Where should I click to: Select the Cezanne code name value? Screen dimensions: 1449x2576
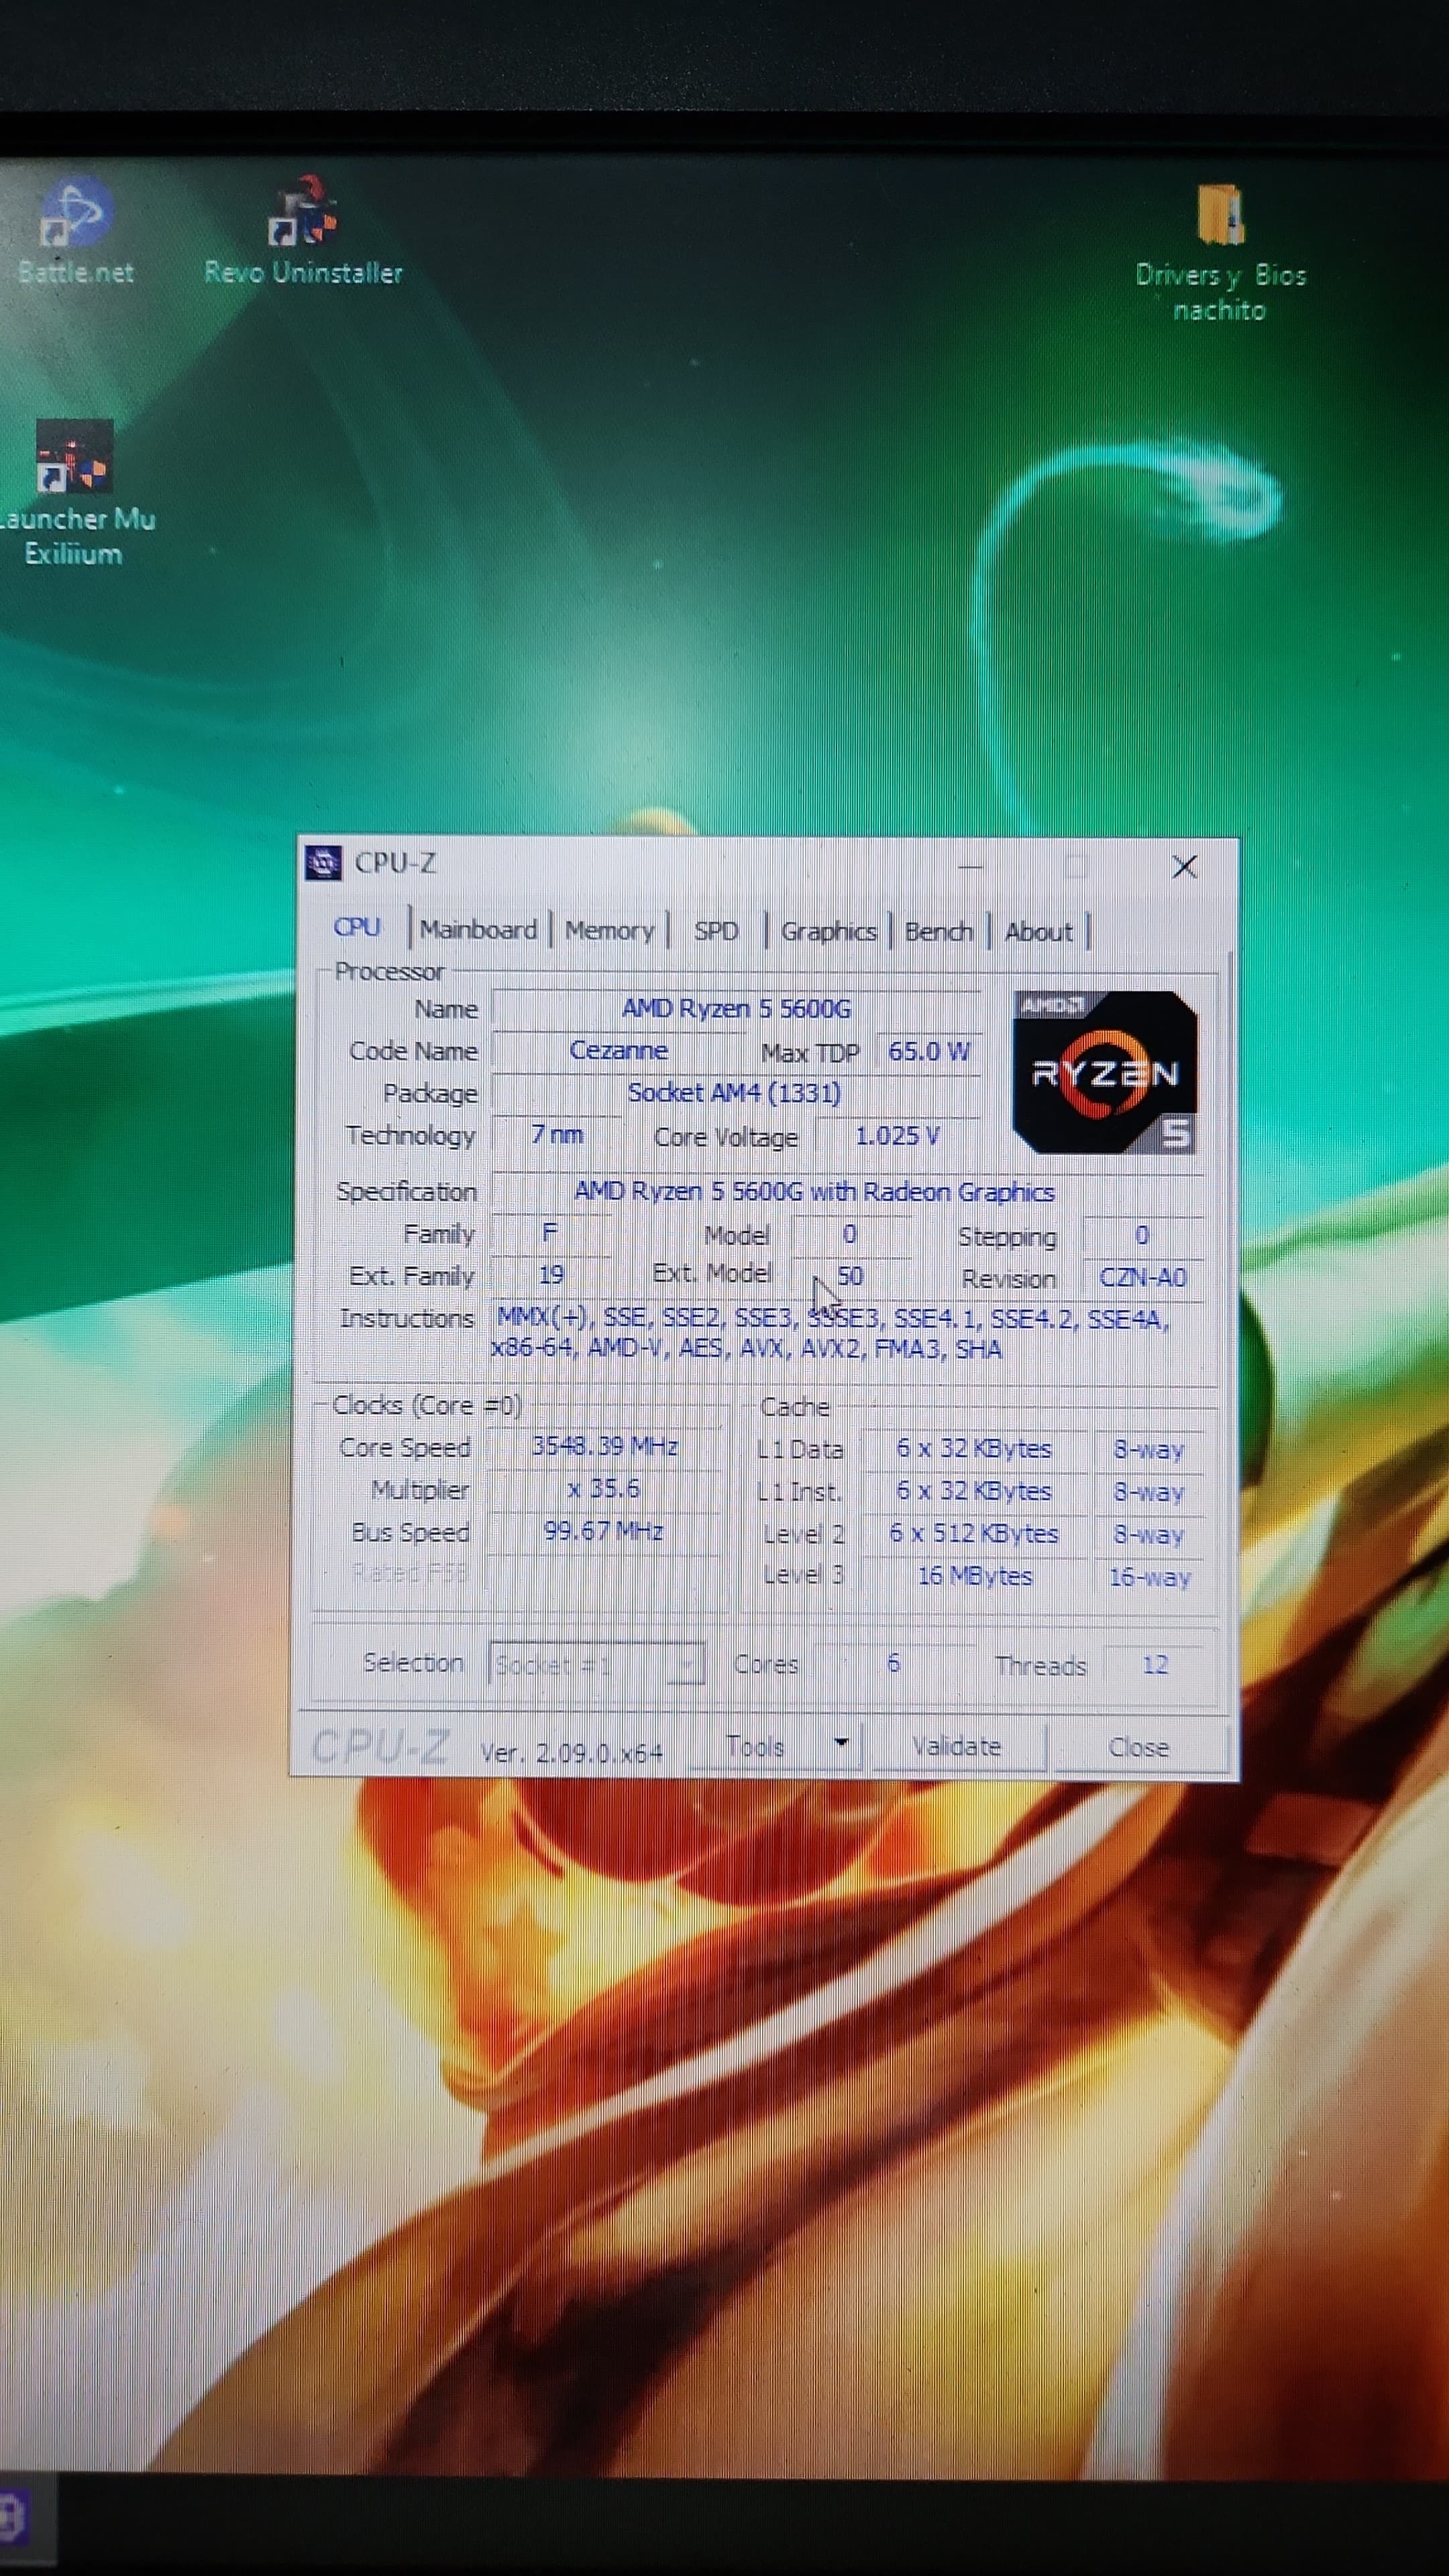[x=619, y=1050]
